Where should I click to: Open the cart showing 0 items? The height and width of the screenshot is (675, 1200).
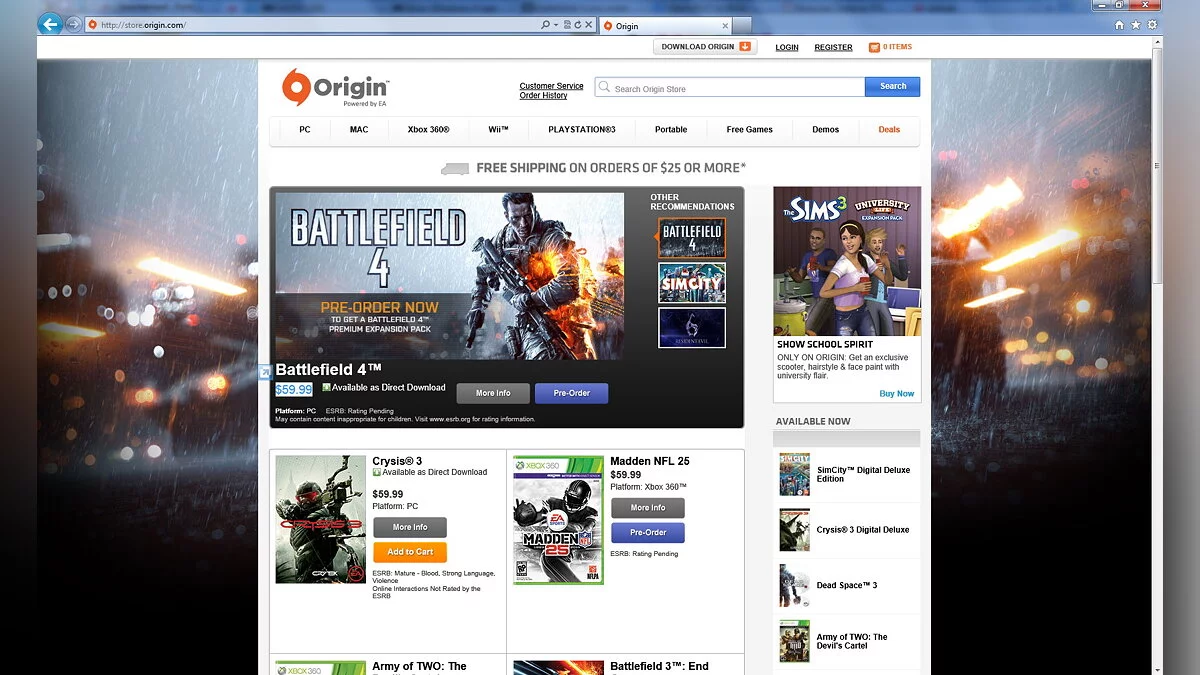pyautogui.click(x=890, y=47)
